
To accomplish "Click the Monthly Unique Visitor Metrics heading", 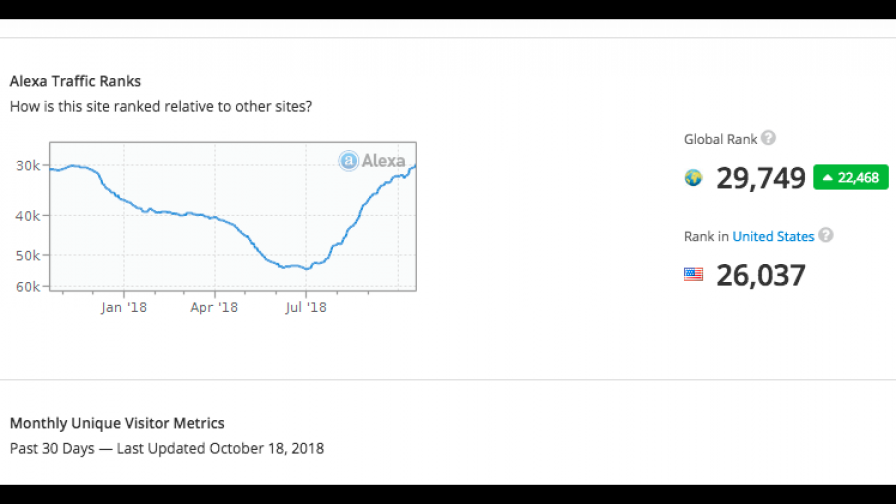I will tap(117, 423).
